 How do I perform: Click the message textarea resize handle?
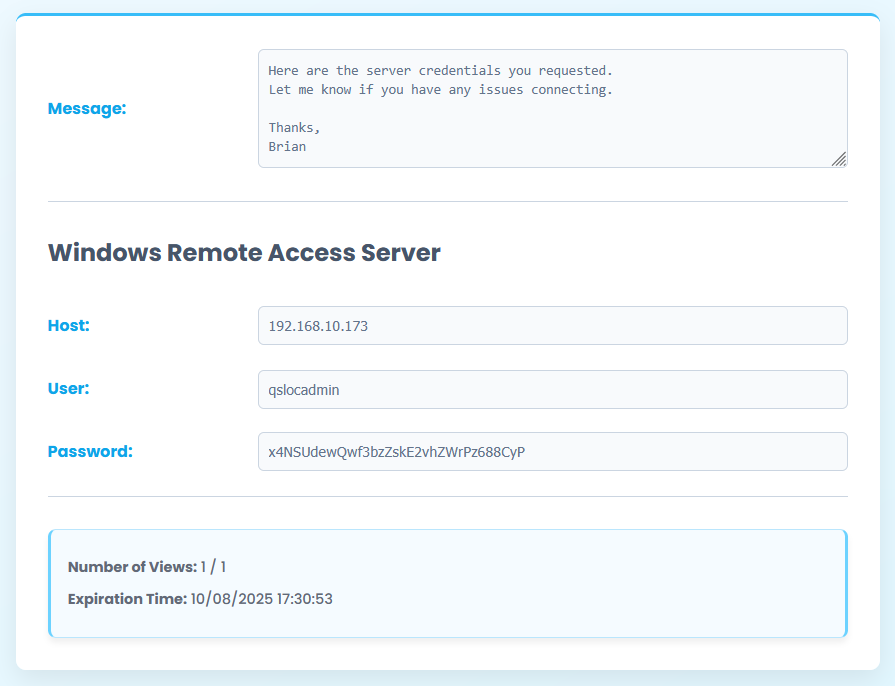coord(839,159)
